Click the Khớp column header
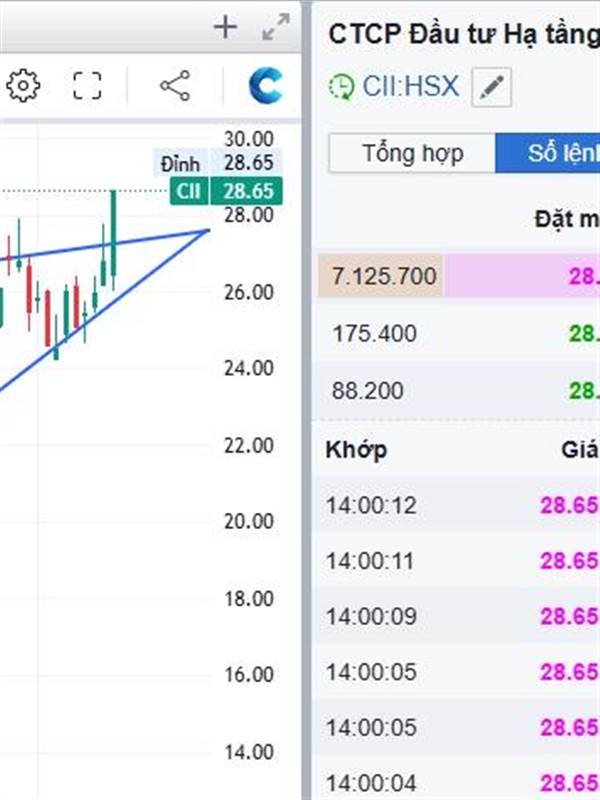 click(356, 450)
